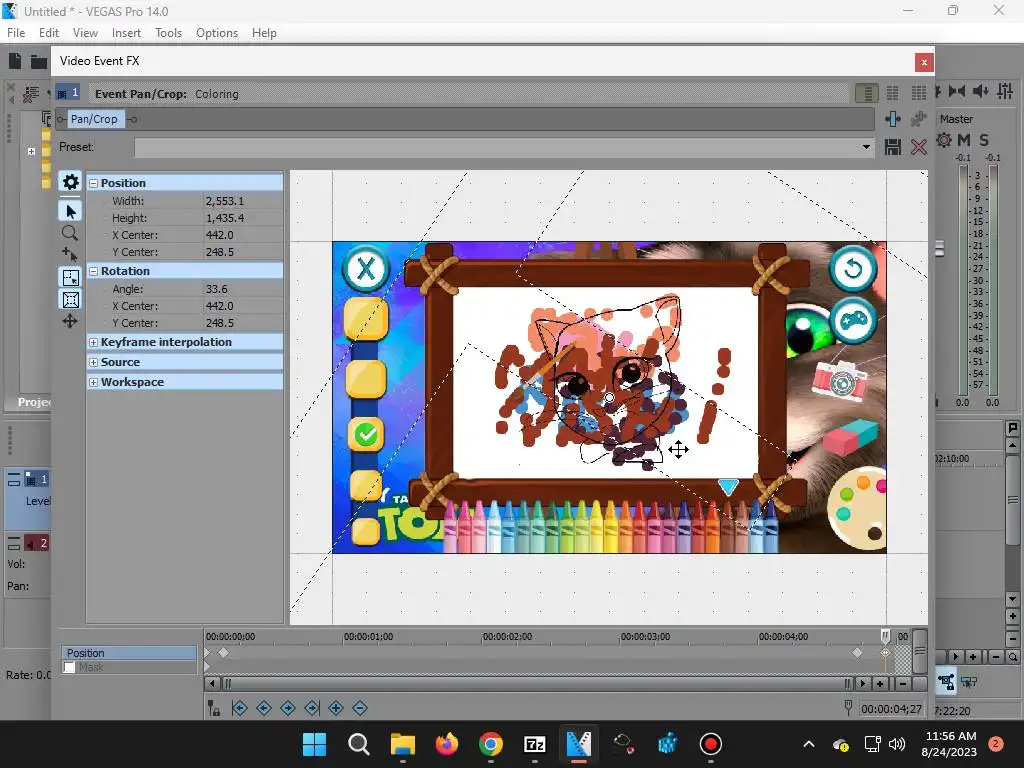Open the Mixing Console sliders icon

point(1005,91)
